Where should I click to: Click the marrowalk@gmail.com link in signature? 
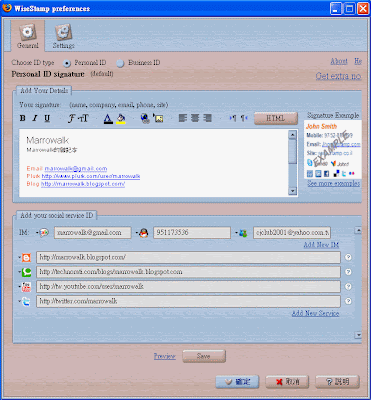76,169
